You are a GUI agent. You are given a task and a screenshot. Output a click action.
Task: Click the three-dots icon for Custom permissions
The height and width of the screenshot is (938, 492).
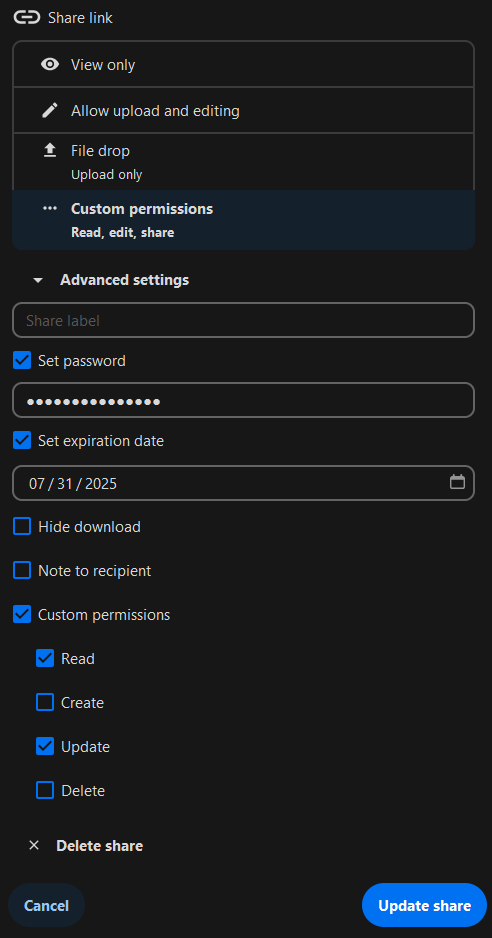coord(50,209)
